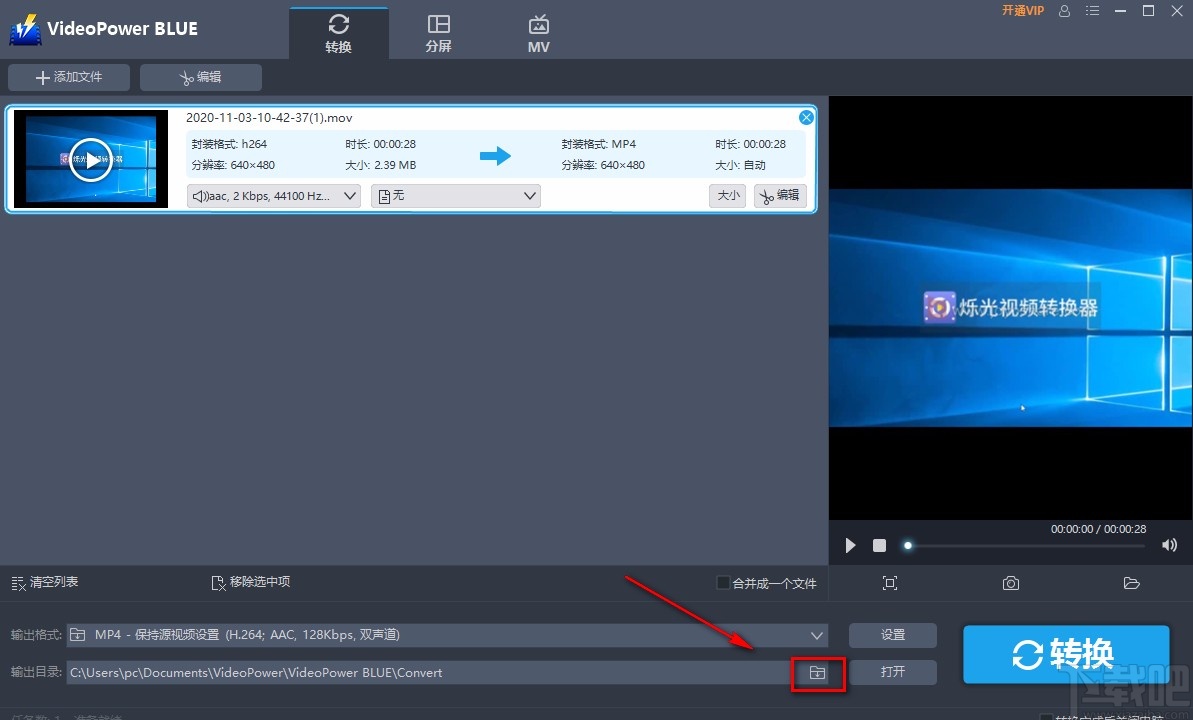This screenshot has height=720, width=1193.
Task: Click the 大小 button on file row
Action: pos(727,196)
